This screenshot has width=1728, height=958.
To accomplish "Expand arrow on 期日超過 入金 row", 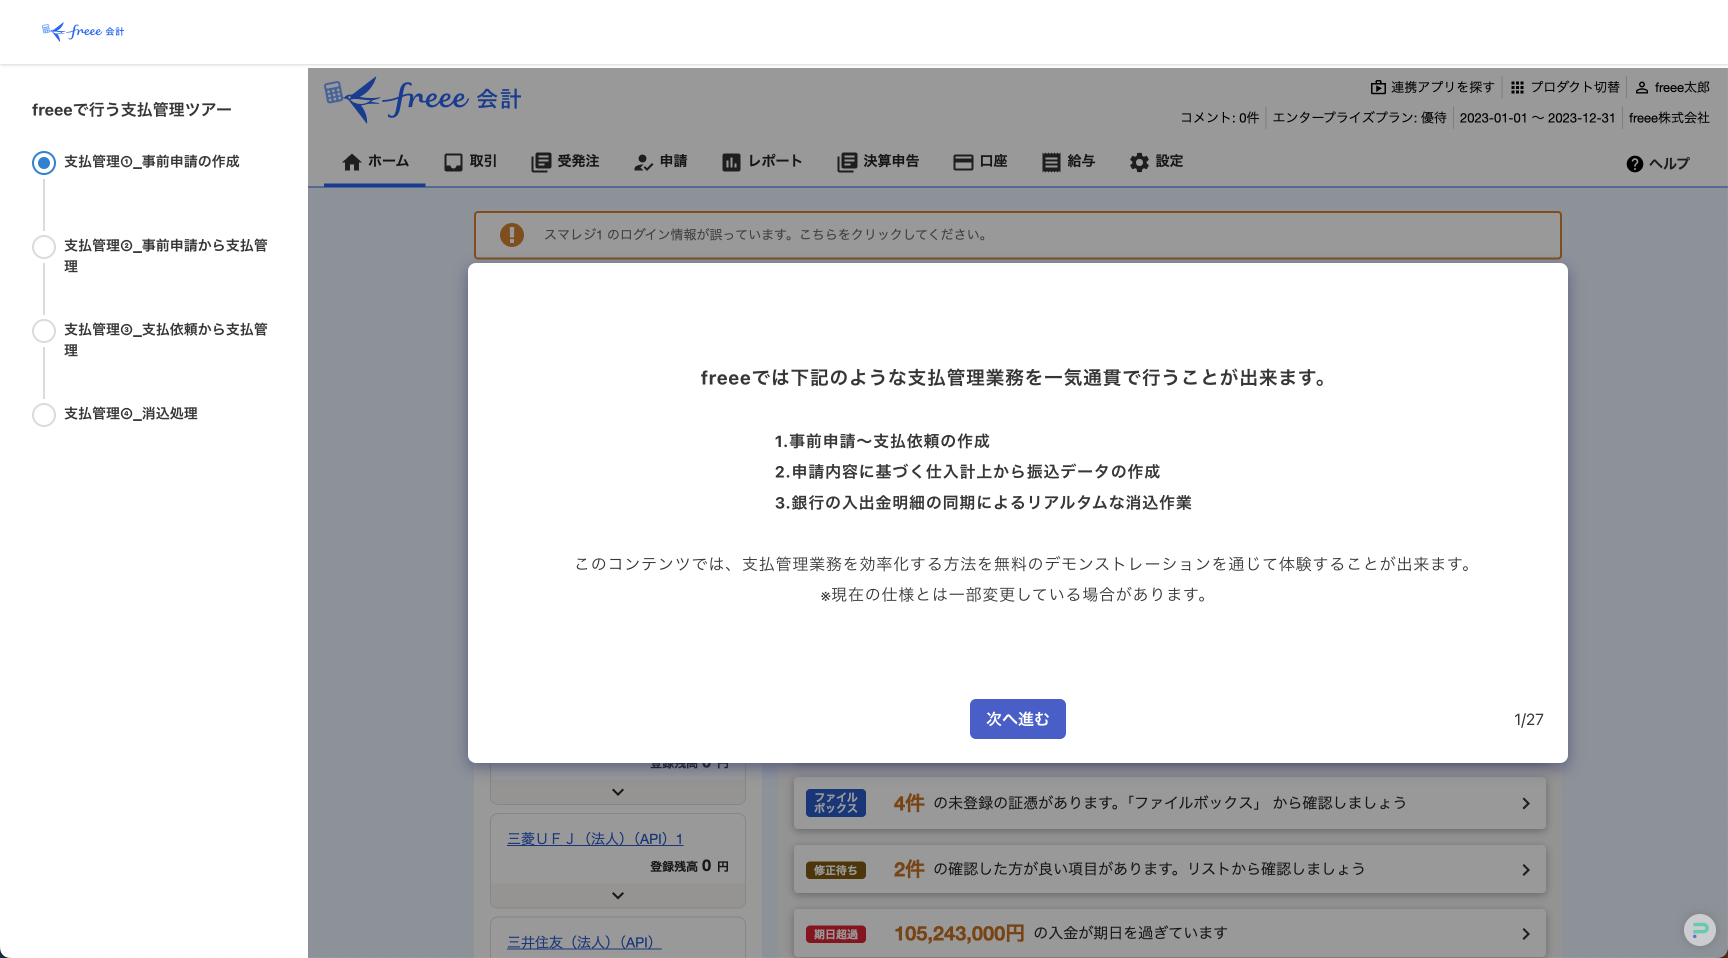I will 1525,934.
